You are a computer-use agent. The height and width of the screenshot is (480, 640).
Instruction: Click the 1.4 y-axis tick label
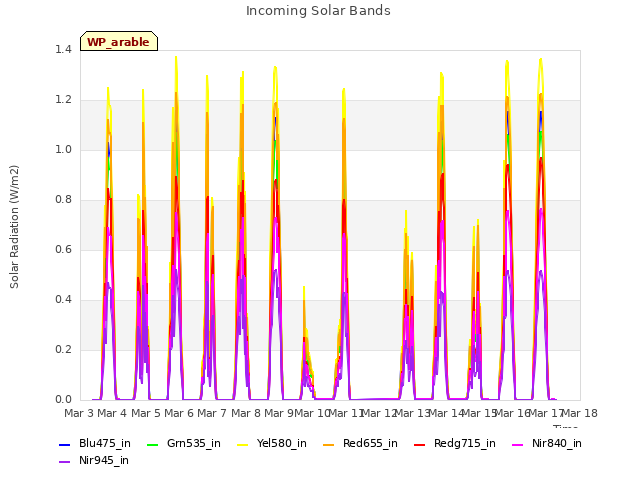click(63, 50)
